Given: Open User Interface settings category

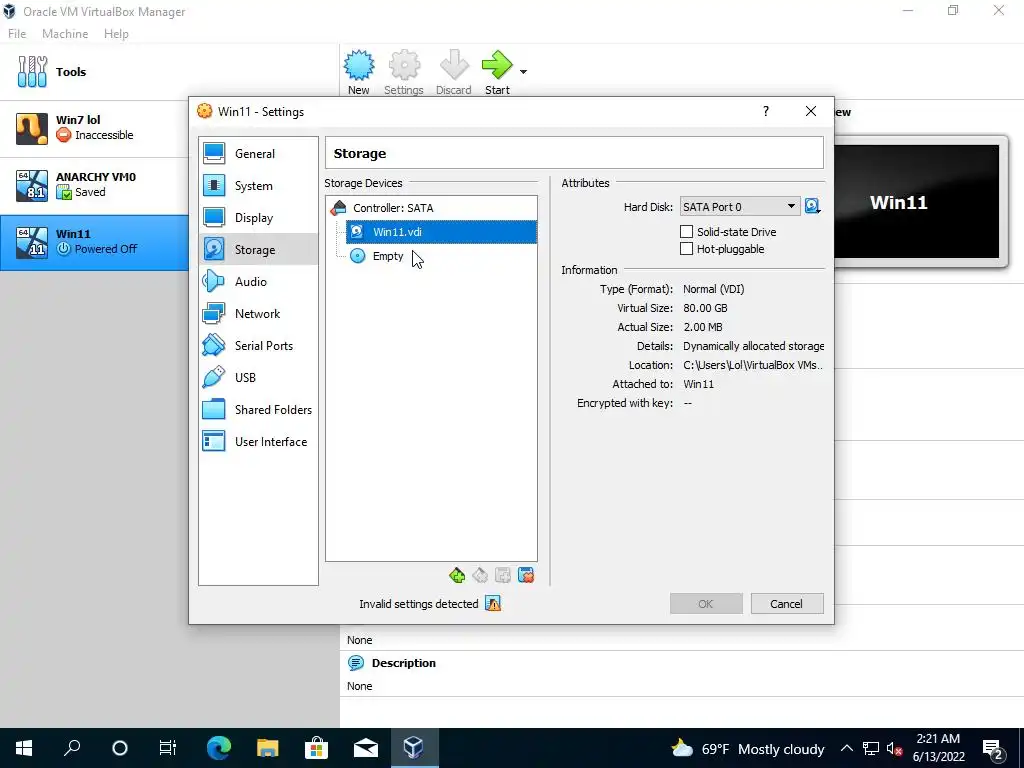Looking at the screenshot, I should pos(258,441).
